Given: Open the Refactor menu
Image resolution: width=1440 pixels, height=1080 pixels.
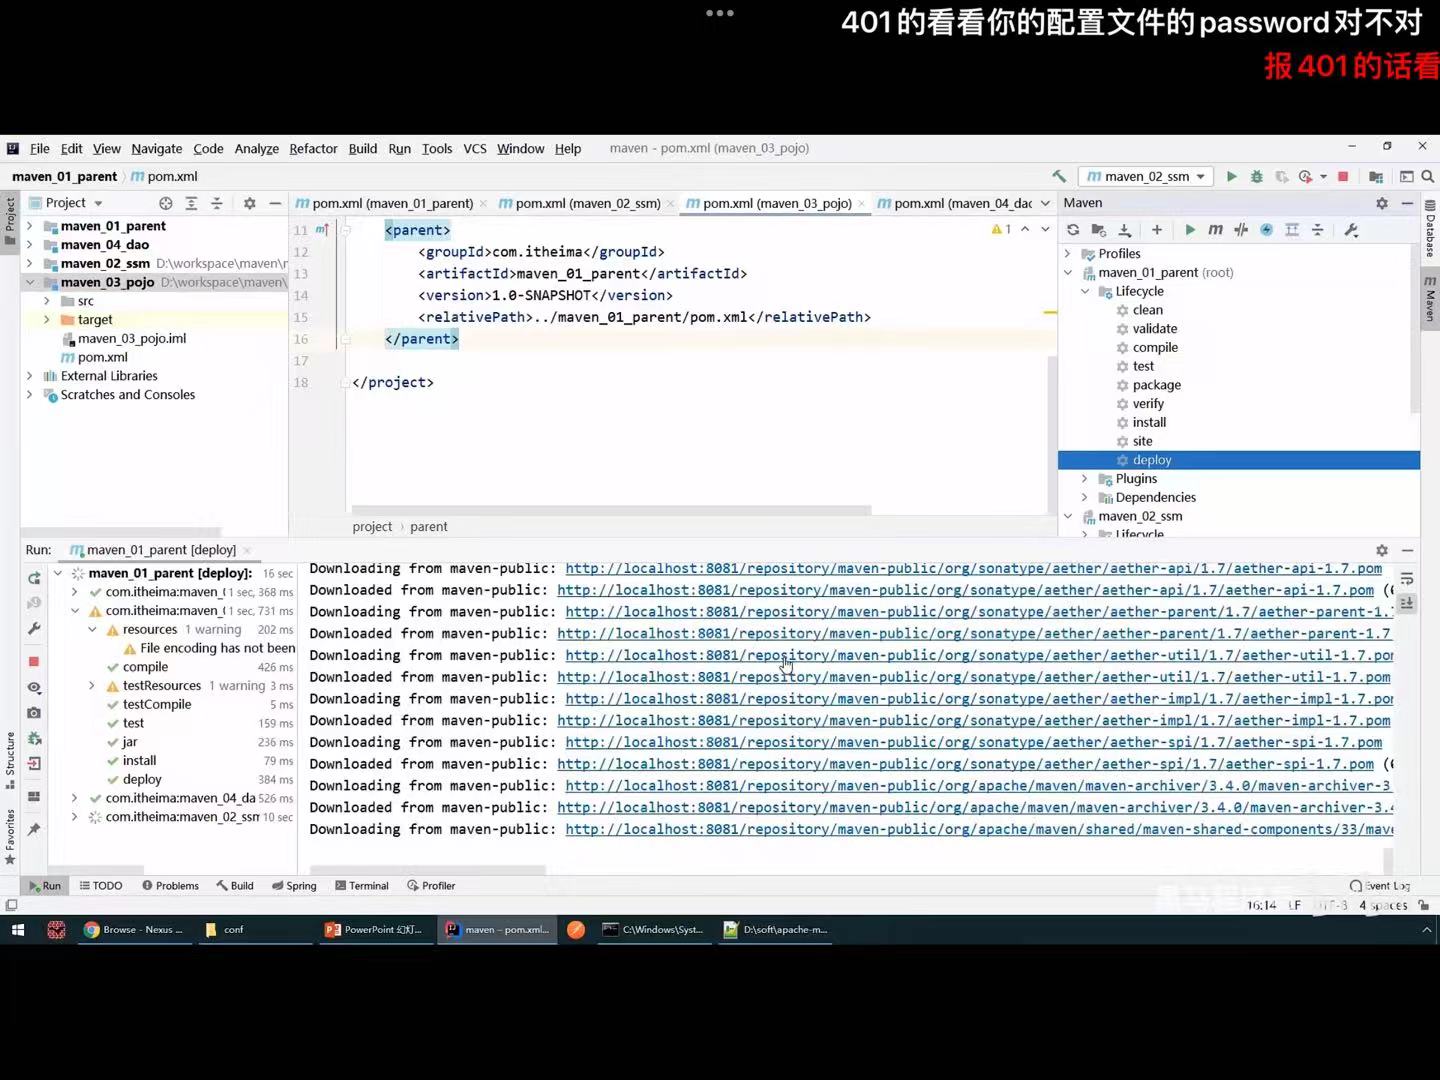Looking at the screenshot, I should tap(313, 148).
